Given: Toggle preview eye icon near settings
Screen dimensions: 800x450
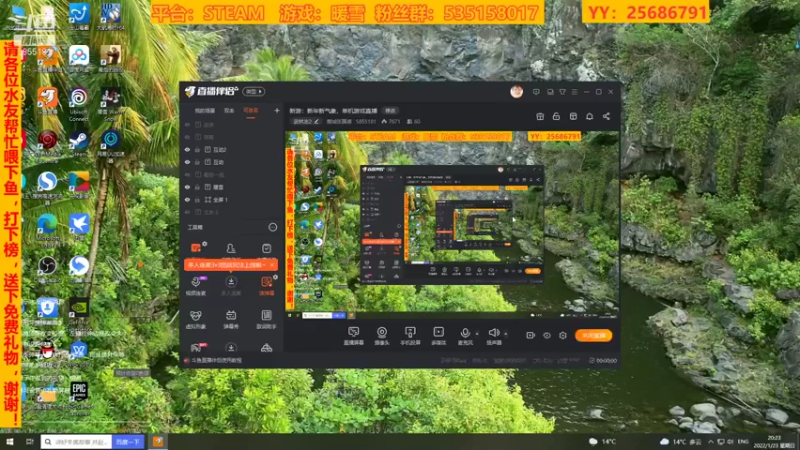Looking at the screenshot, I should pyautogui.click(x=547, y=335).
